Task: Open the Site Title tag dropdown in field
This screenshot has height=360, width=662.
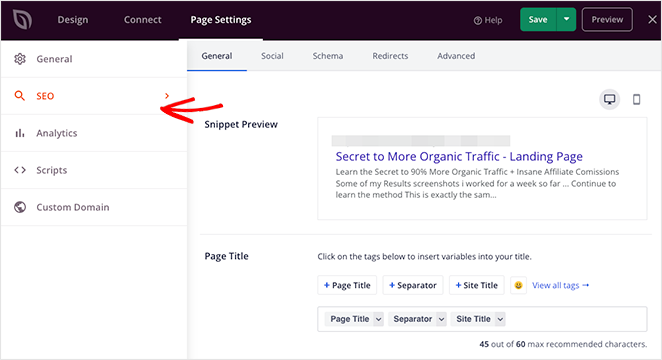Action: coord(500,319)
